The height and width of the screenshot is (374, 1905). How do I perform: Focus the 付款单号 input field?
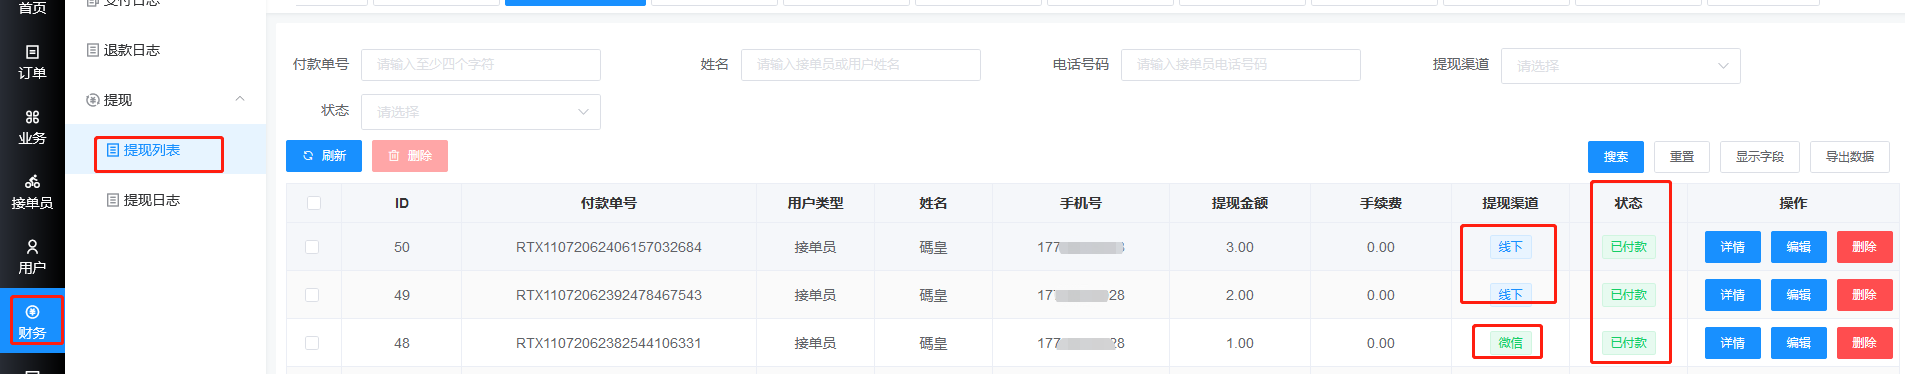click(x=481, y=65)
